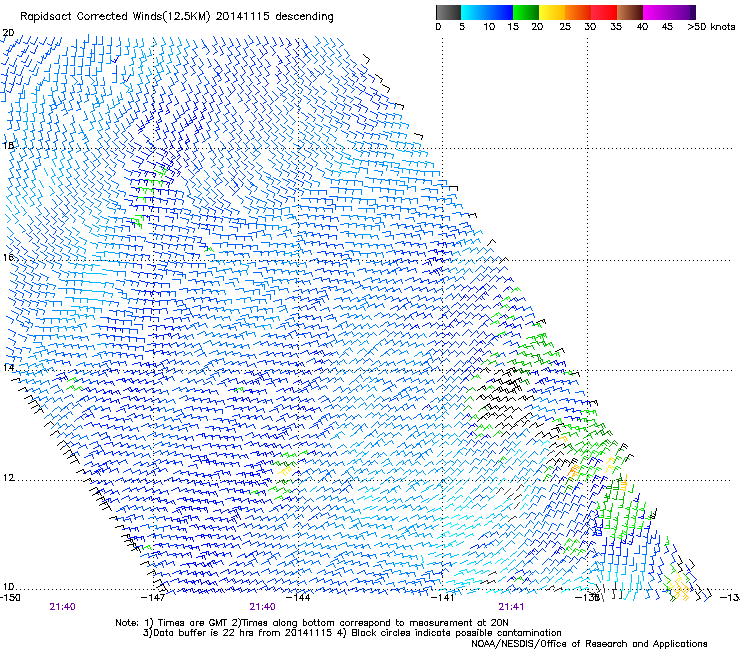Click the '40' legend scale label
The height and width of the screenshot is (650, 740).
[642, 27]
